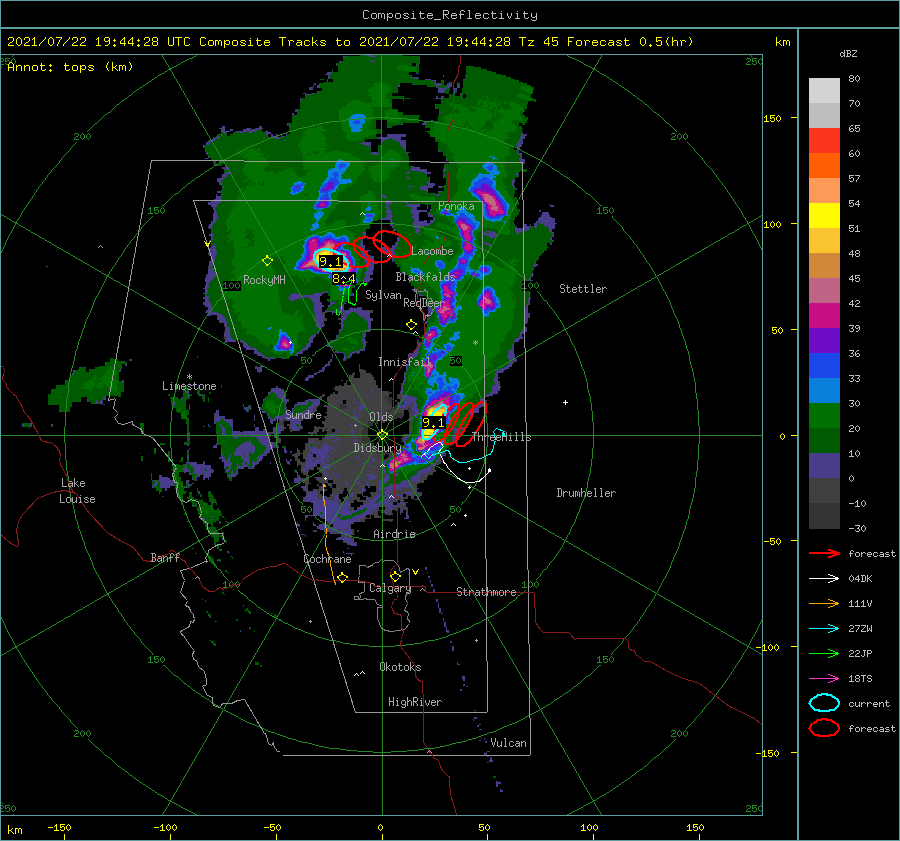Select the red forecast ellipses near Lacombe
900x841 pixels.
pyautogui.click(x=373, y=248)
